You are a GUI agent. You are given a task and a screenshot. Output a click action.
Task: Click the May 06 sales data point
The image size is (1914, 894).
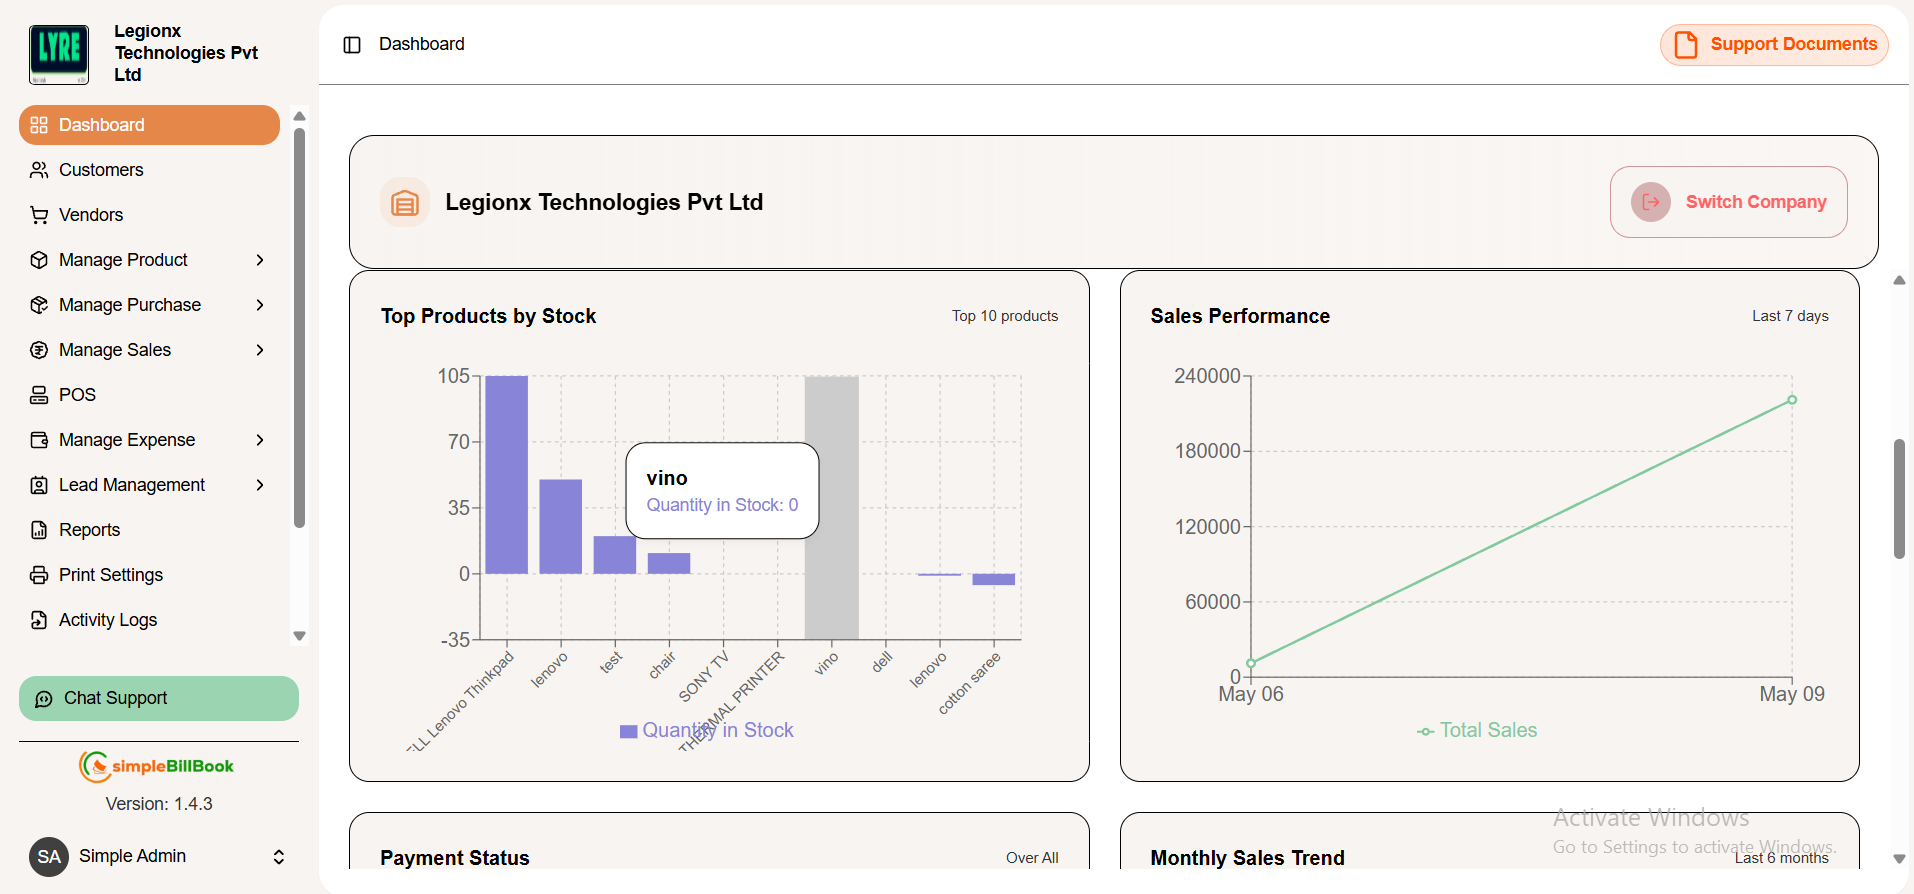coord(1251,663)
